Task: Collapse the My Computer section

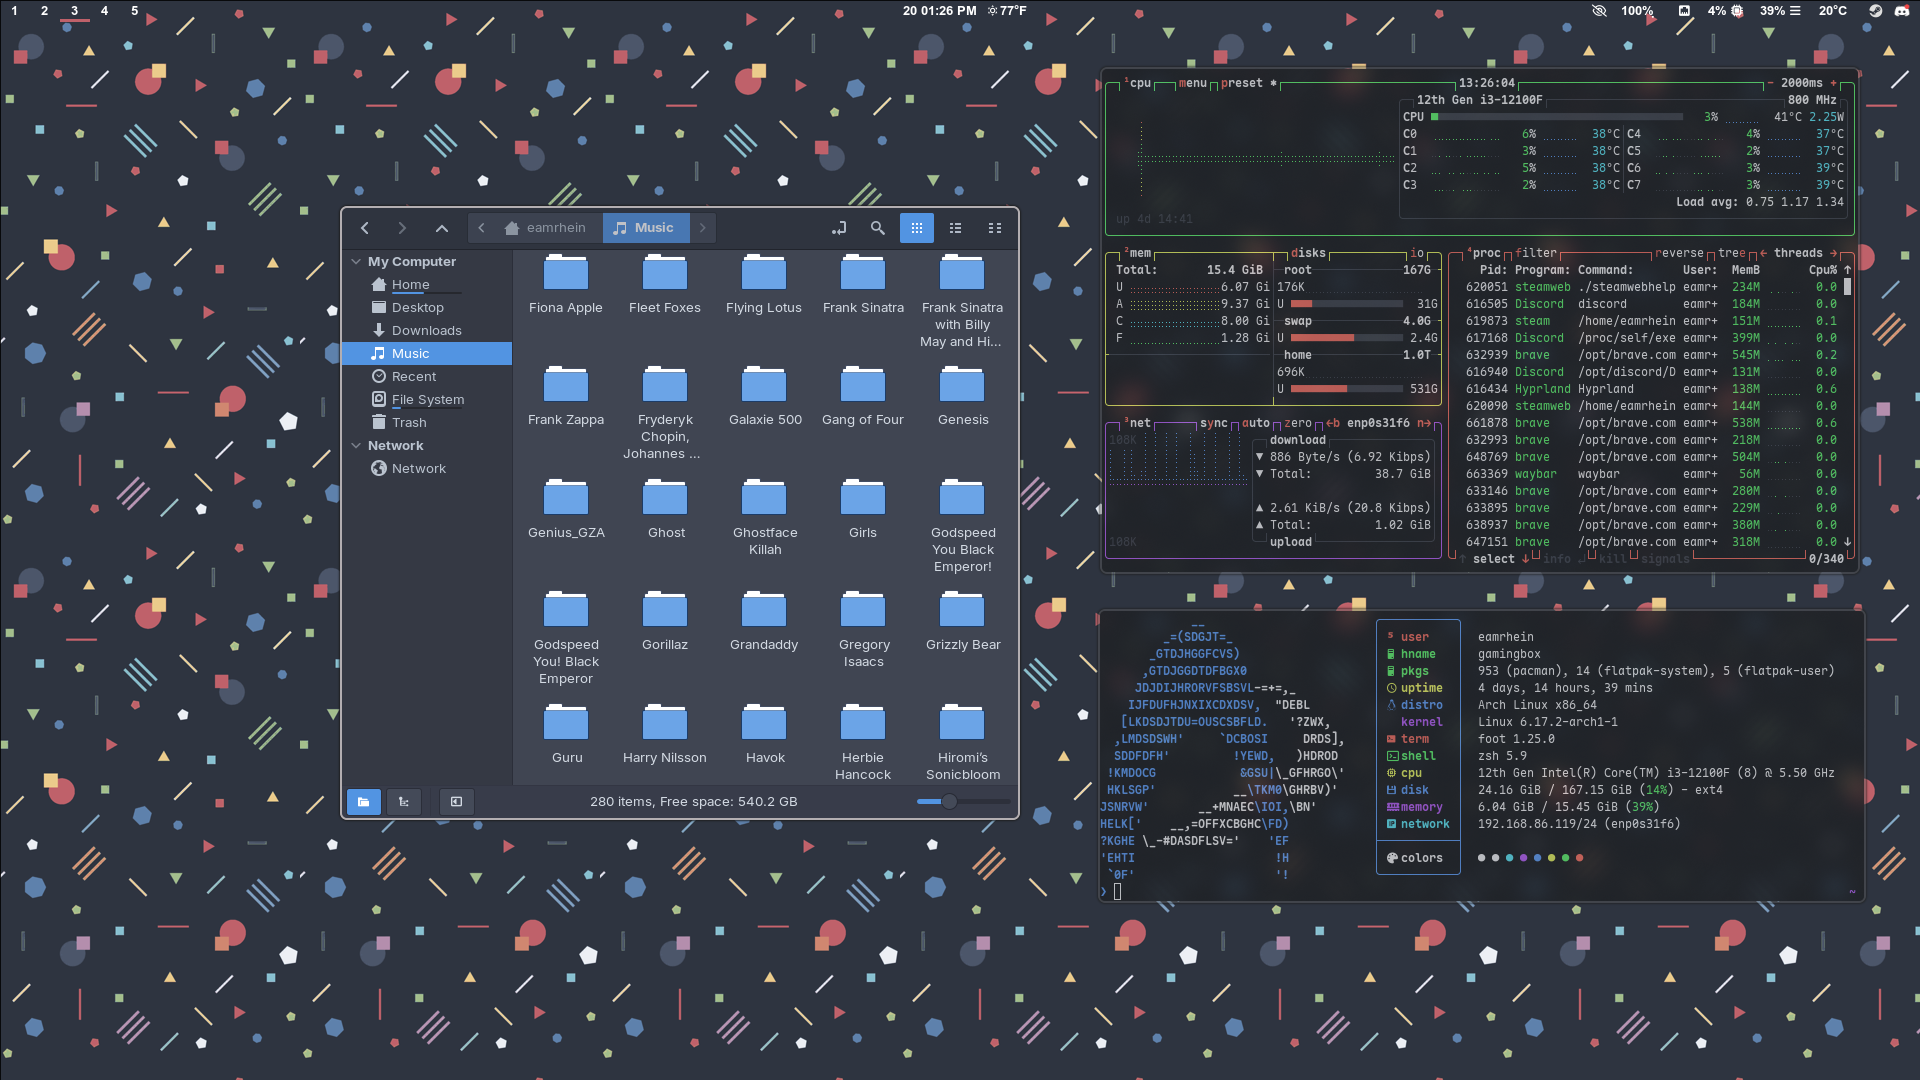Action: [357, 262]
